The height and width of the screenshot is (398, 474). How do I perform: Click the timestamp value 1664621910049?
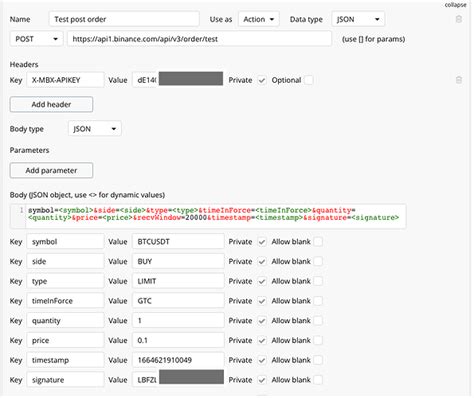tap(178, 360)
